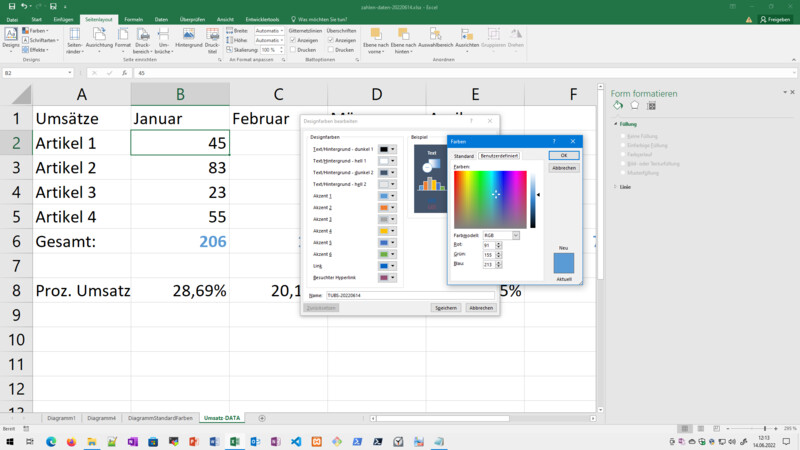
Task: Select the Füllung und Linie fill icon
Action: (618, 106)
